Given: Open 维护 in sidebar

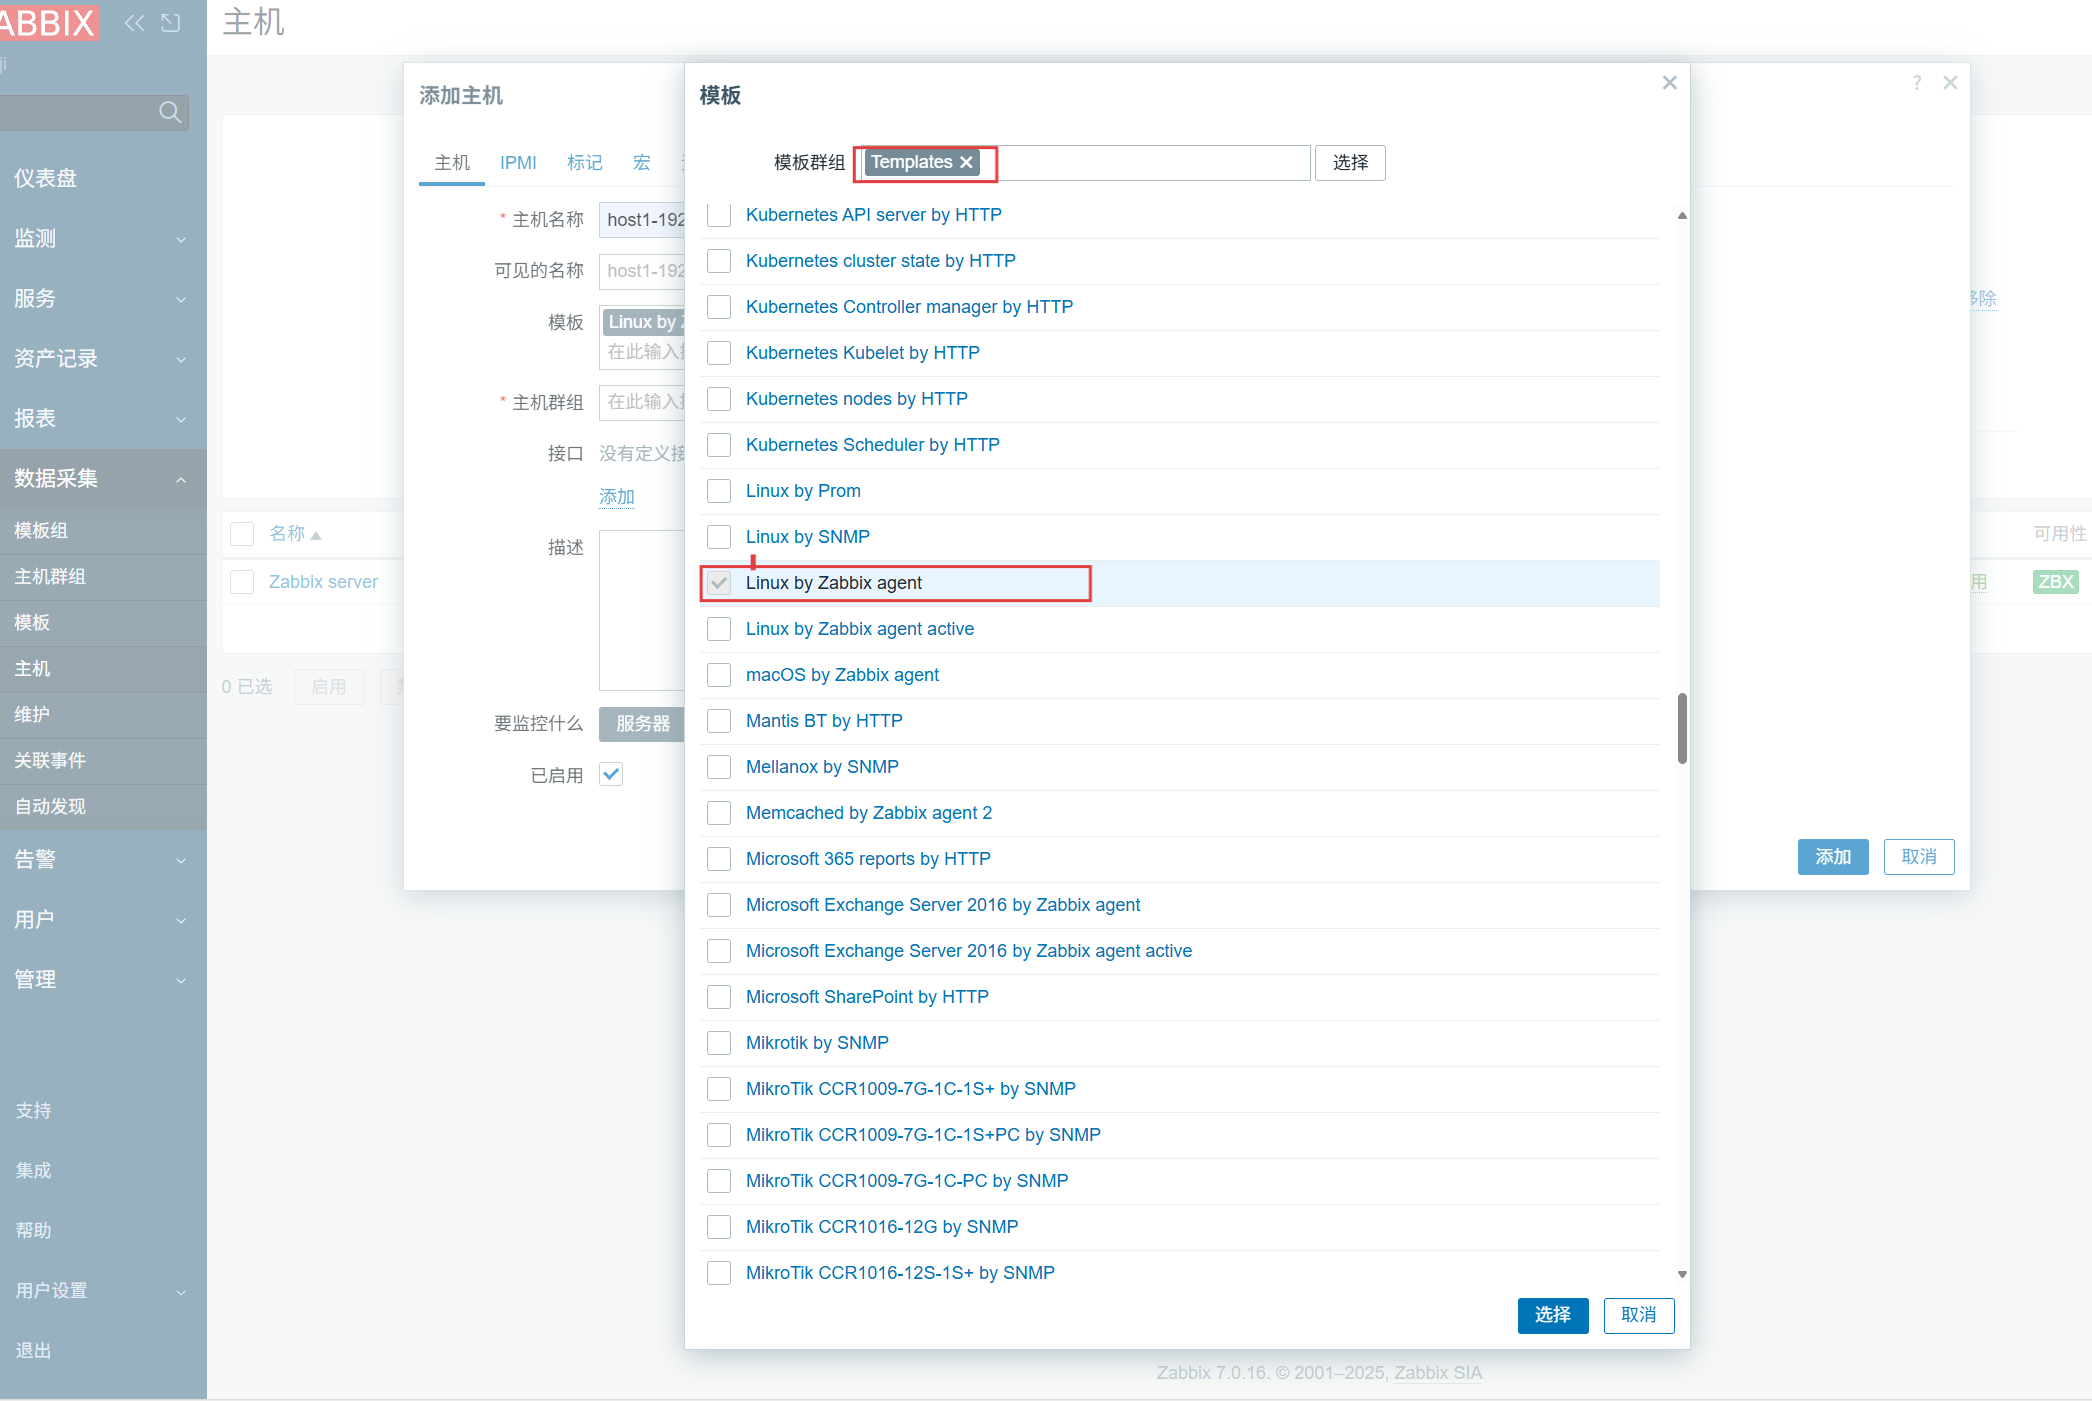Looking at the screenshot, I should pyautogui.click(x=103, y=714).
